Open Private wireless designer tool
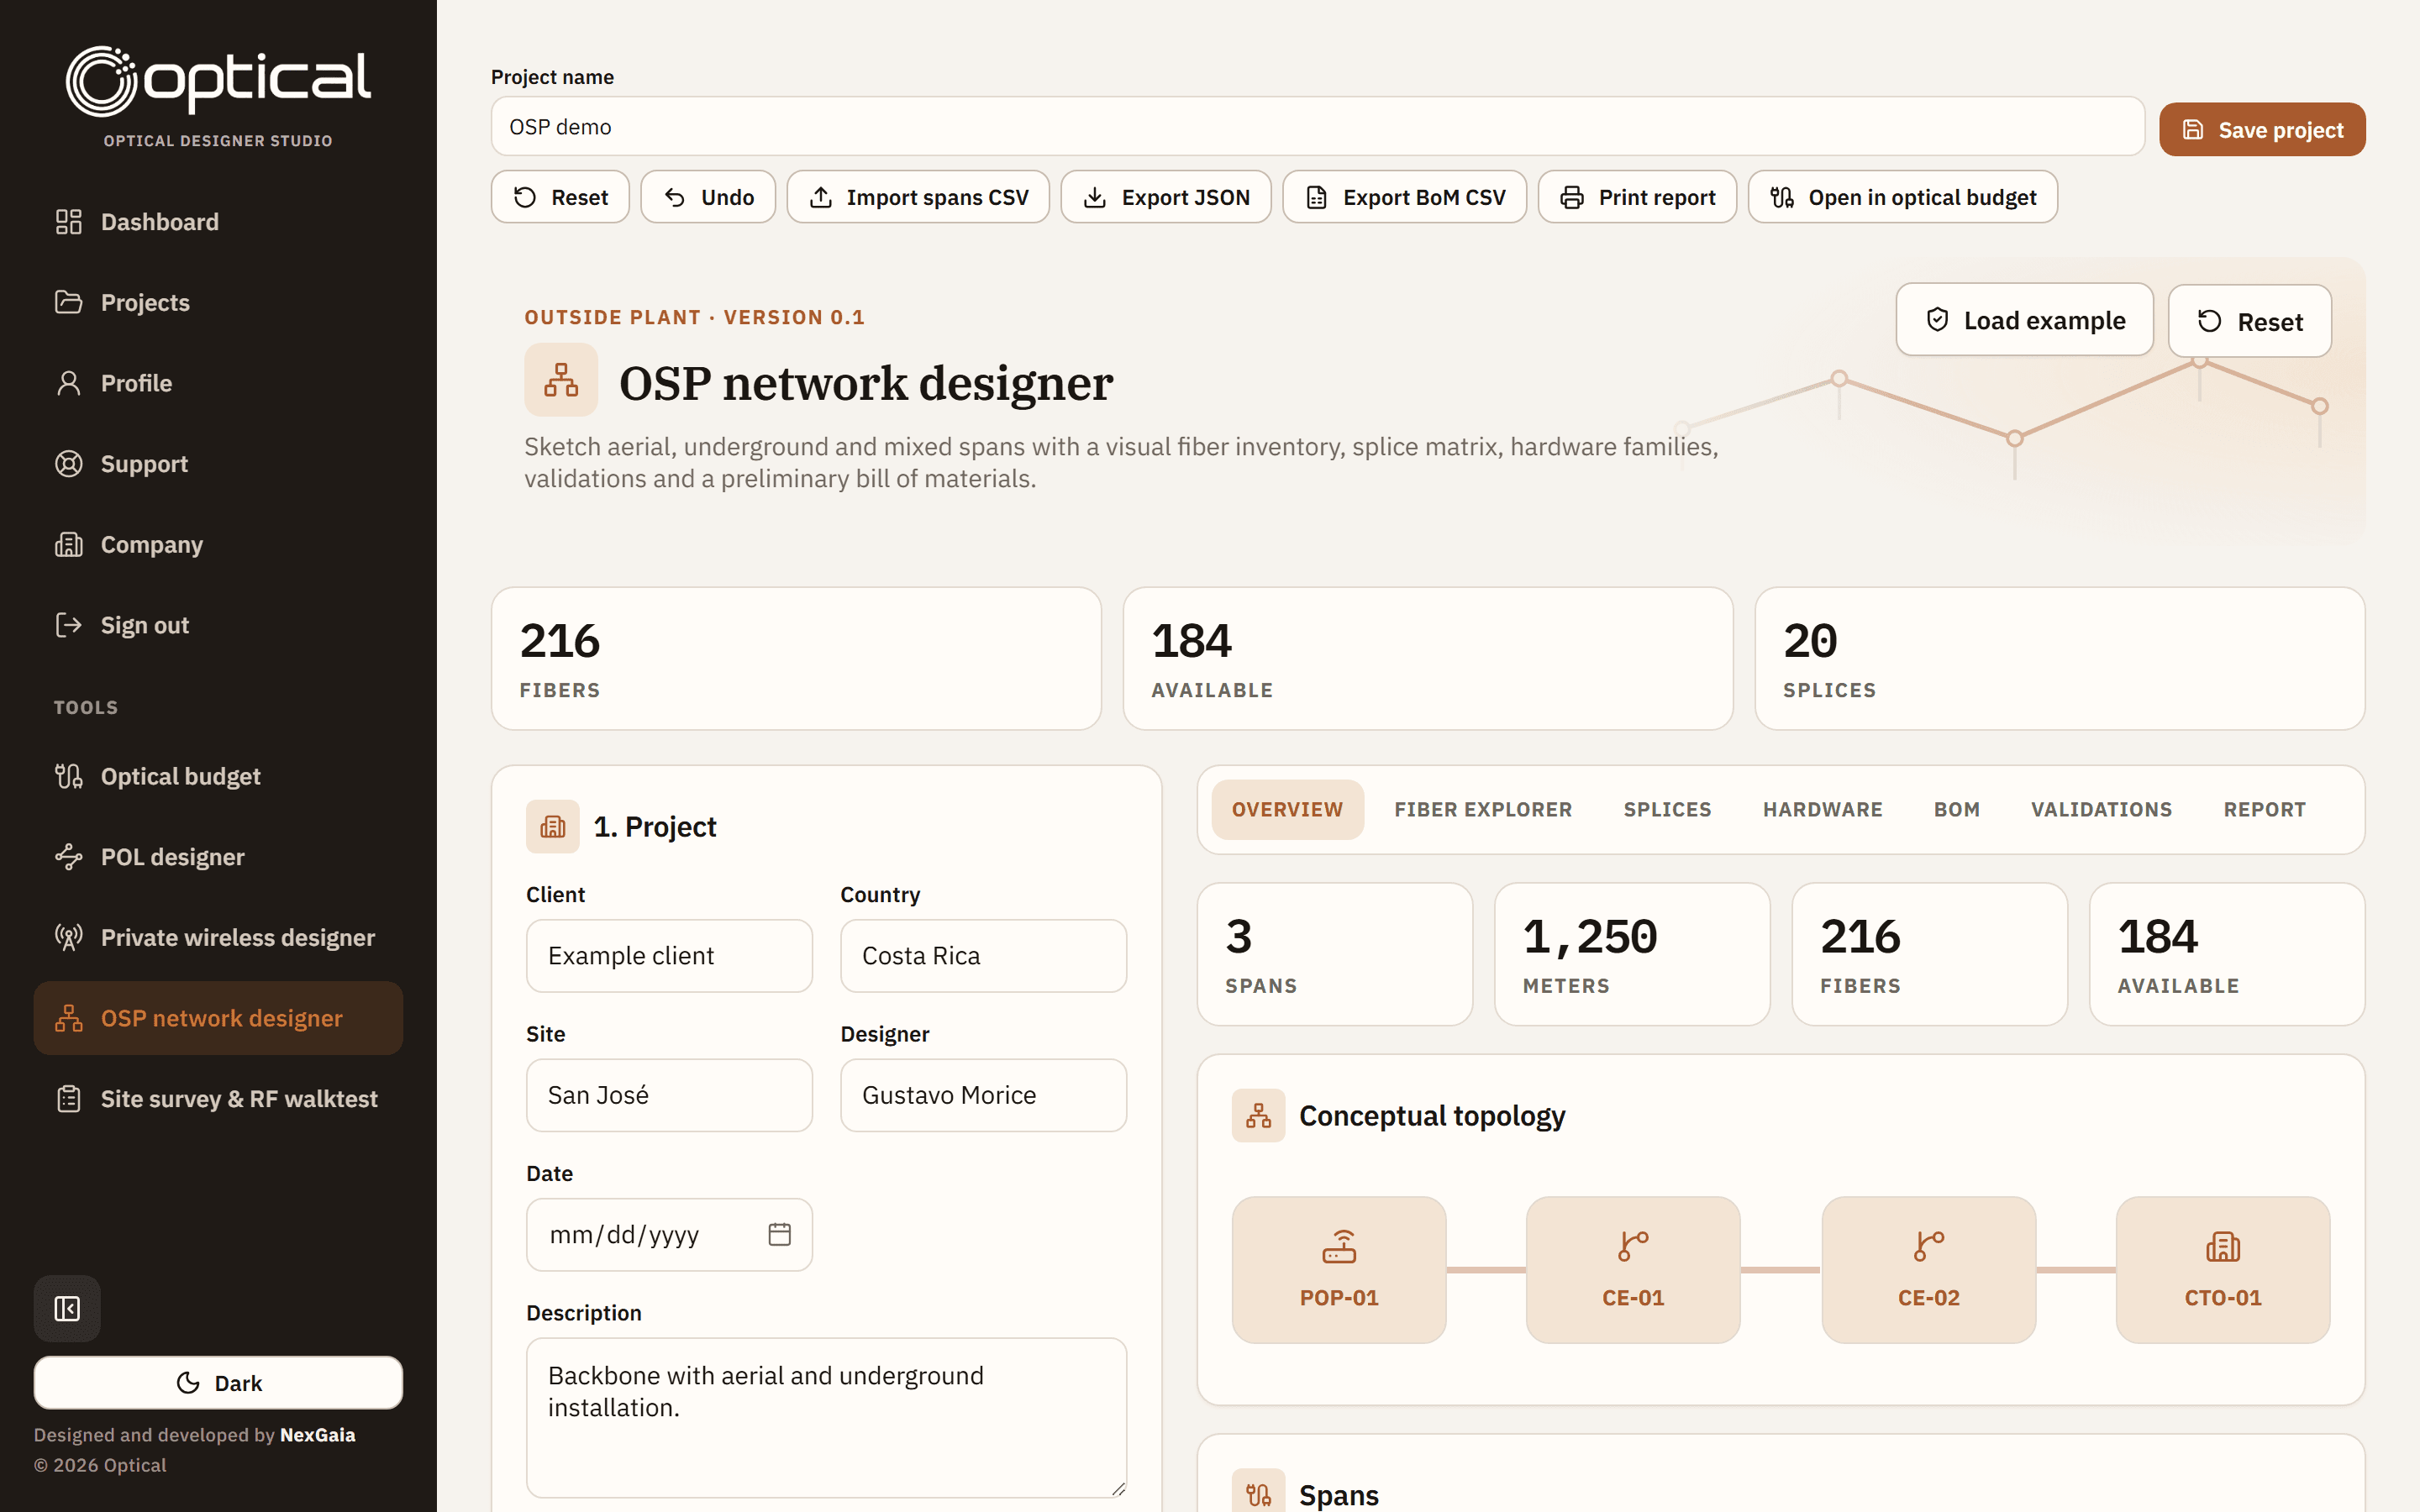This screenshot has width=2420, height=1512. [218, 937]
